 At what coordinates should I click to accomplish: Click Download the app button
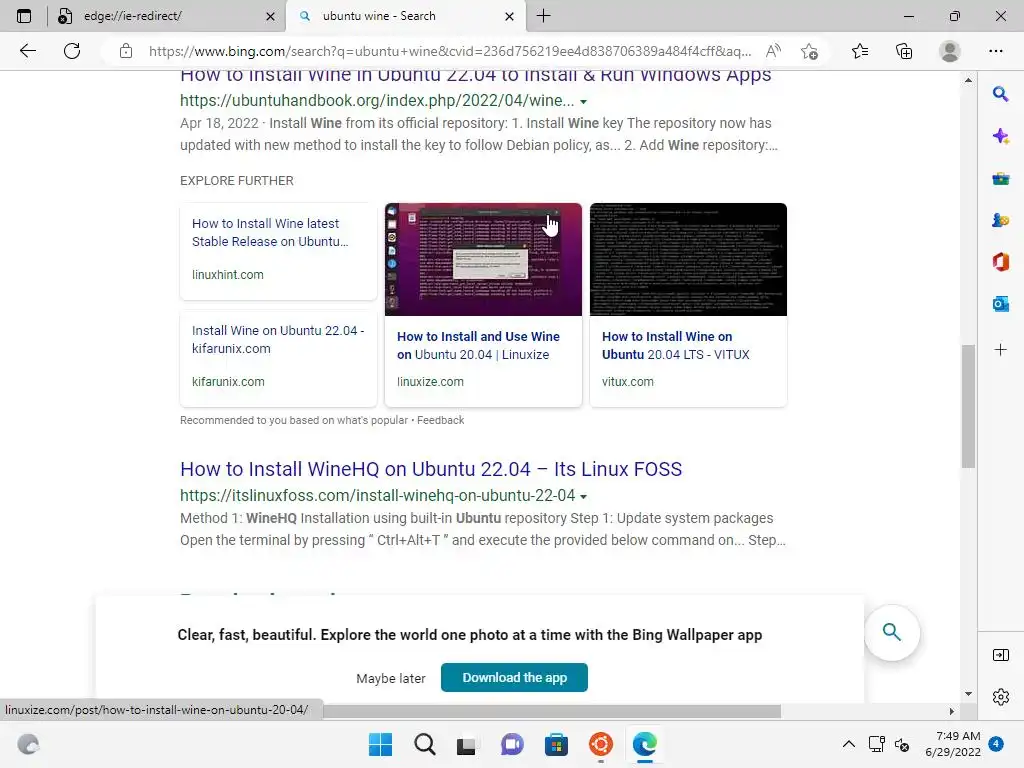coord(514,677)
